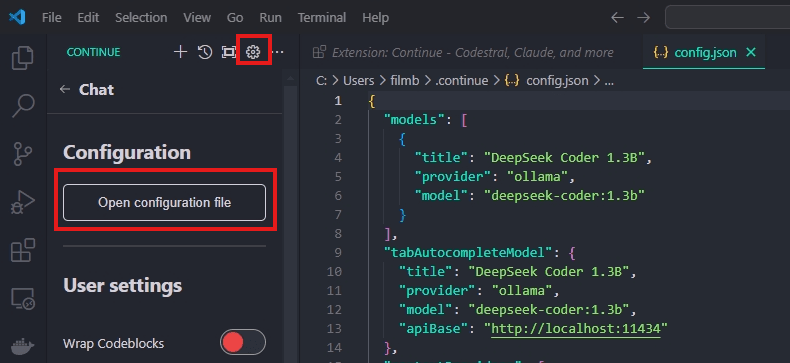This screenshot has height=363, width=790.
Task: Click the VS Code logo icon
Action: (17, 18)
